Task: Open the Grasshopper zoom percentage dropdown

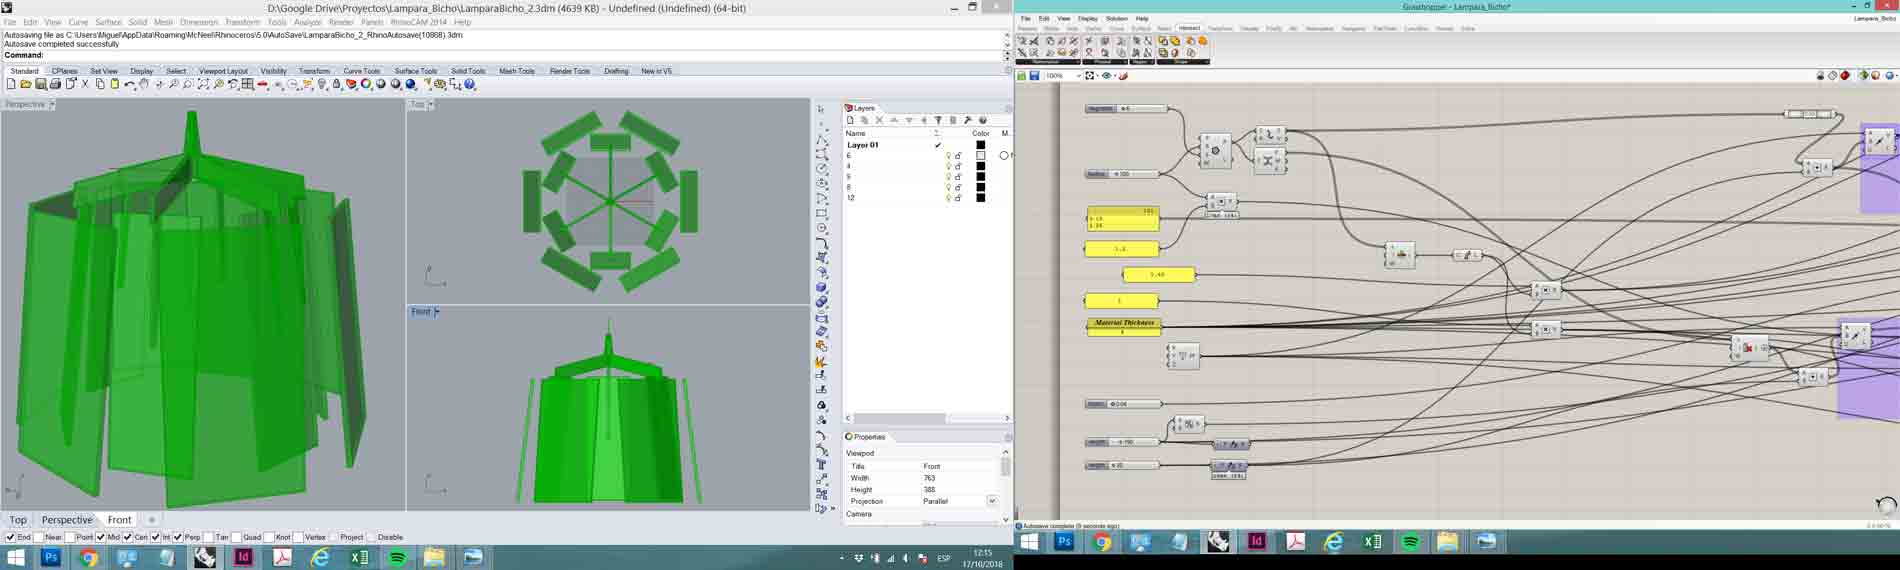Action: click(1078, 76)
